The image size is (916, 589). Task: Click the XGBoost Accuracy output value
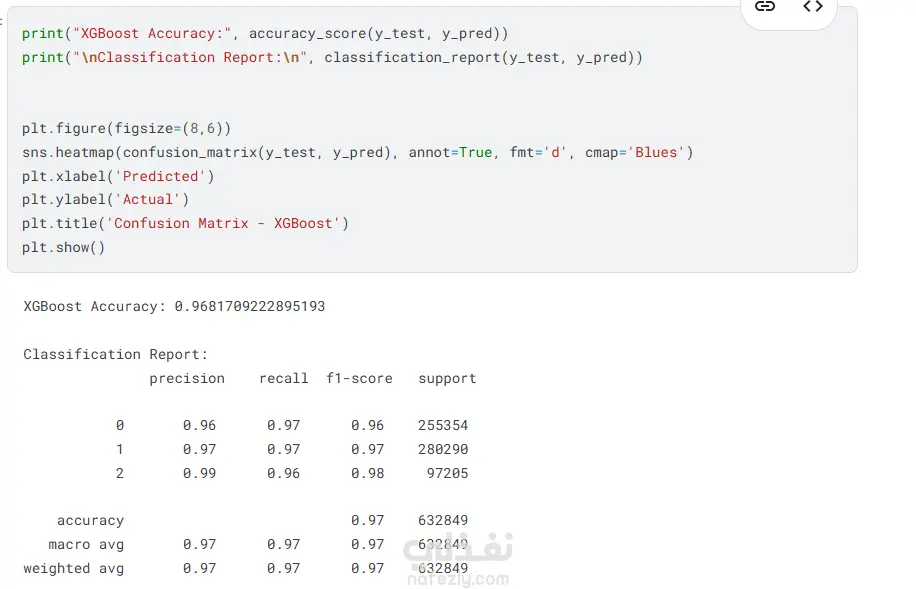[249, 306]
